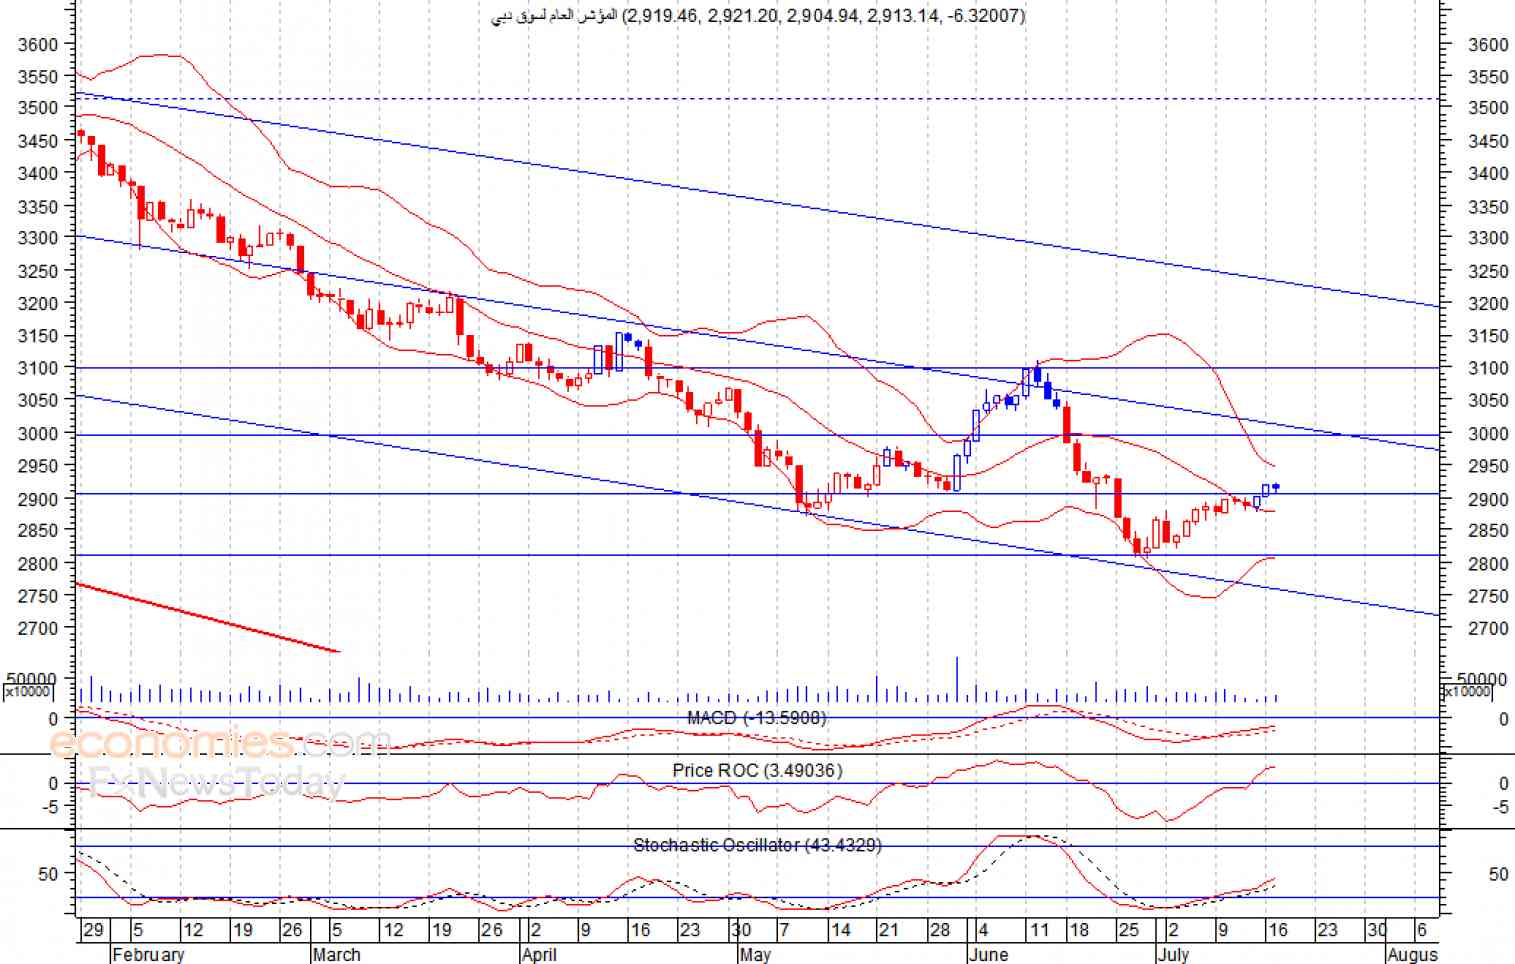Screen dimensions: 1515x964
Task: Click the 2700 value on left price axis
Action: pos(38,628)
